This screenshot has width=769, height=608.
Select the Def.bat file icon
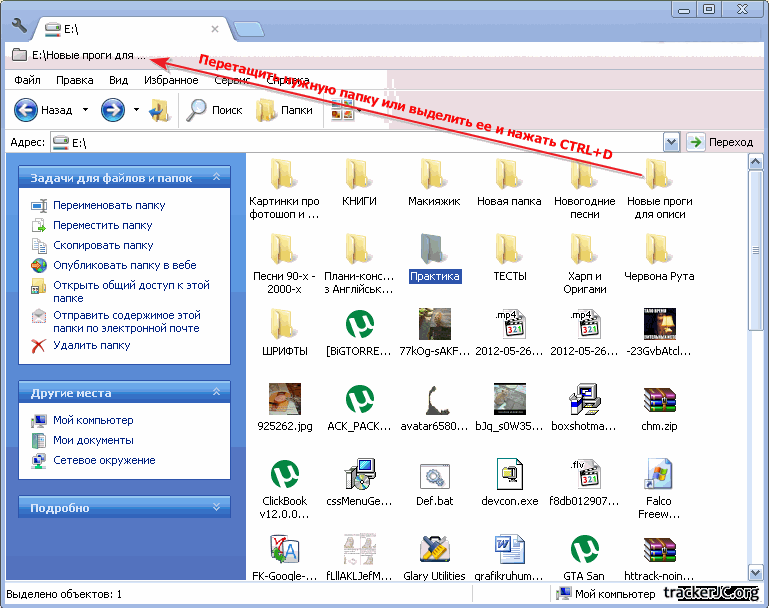pyautogui.click(x=434, y=477)
